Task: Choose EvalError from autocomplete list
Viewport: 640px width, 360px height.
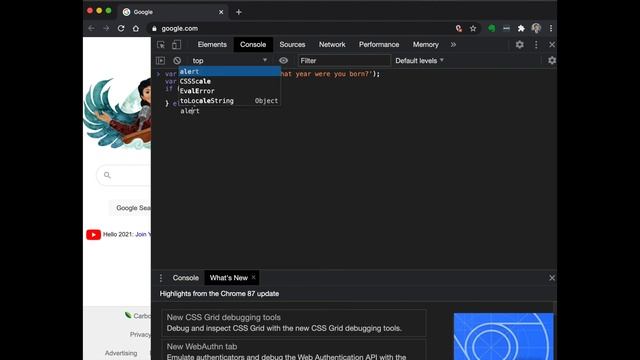Action: [229, 91]
